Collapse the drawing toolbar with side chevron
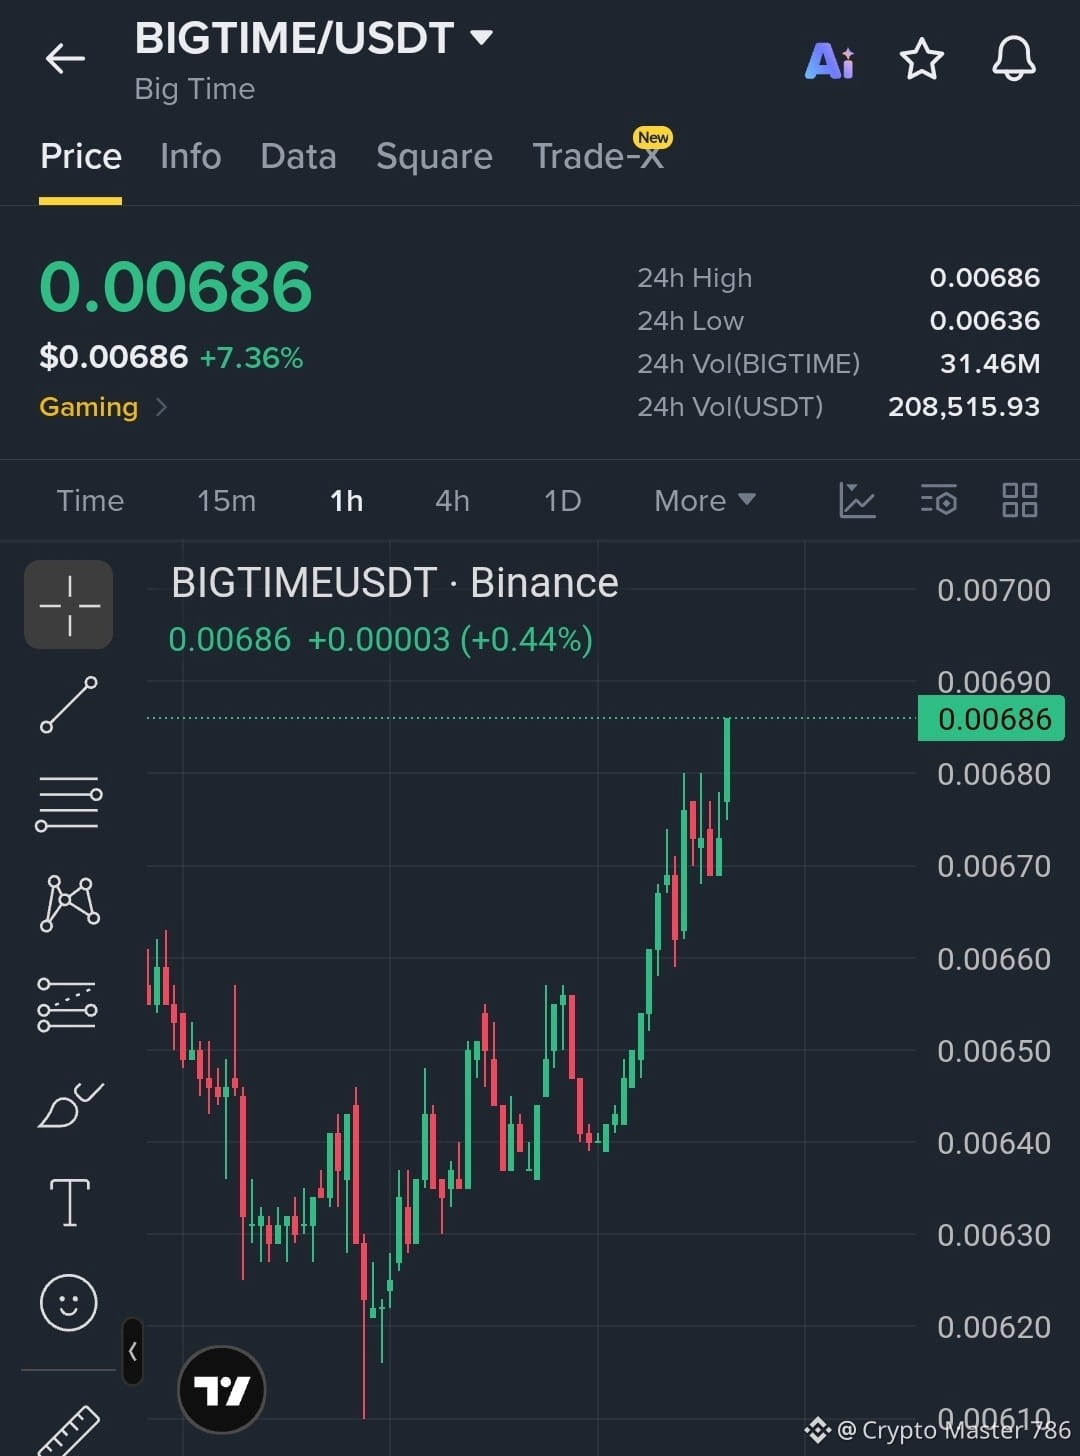 click(132, 1351)
